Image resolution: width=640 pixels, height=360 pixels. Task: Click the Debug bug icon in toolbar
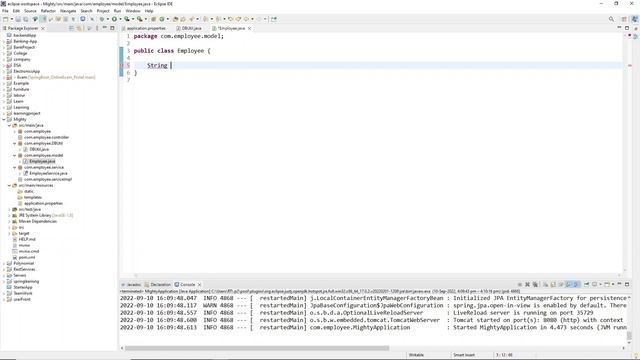[x=102, y=19]
